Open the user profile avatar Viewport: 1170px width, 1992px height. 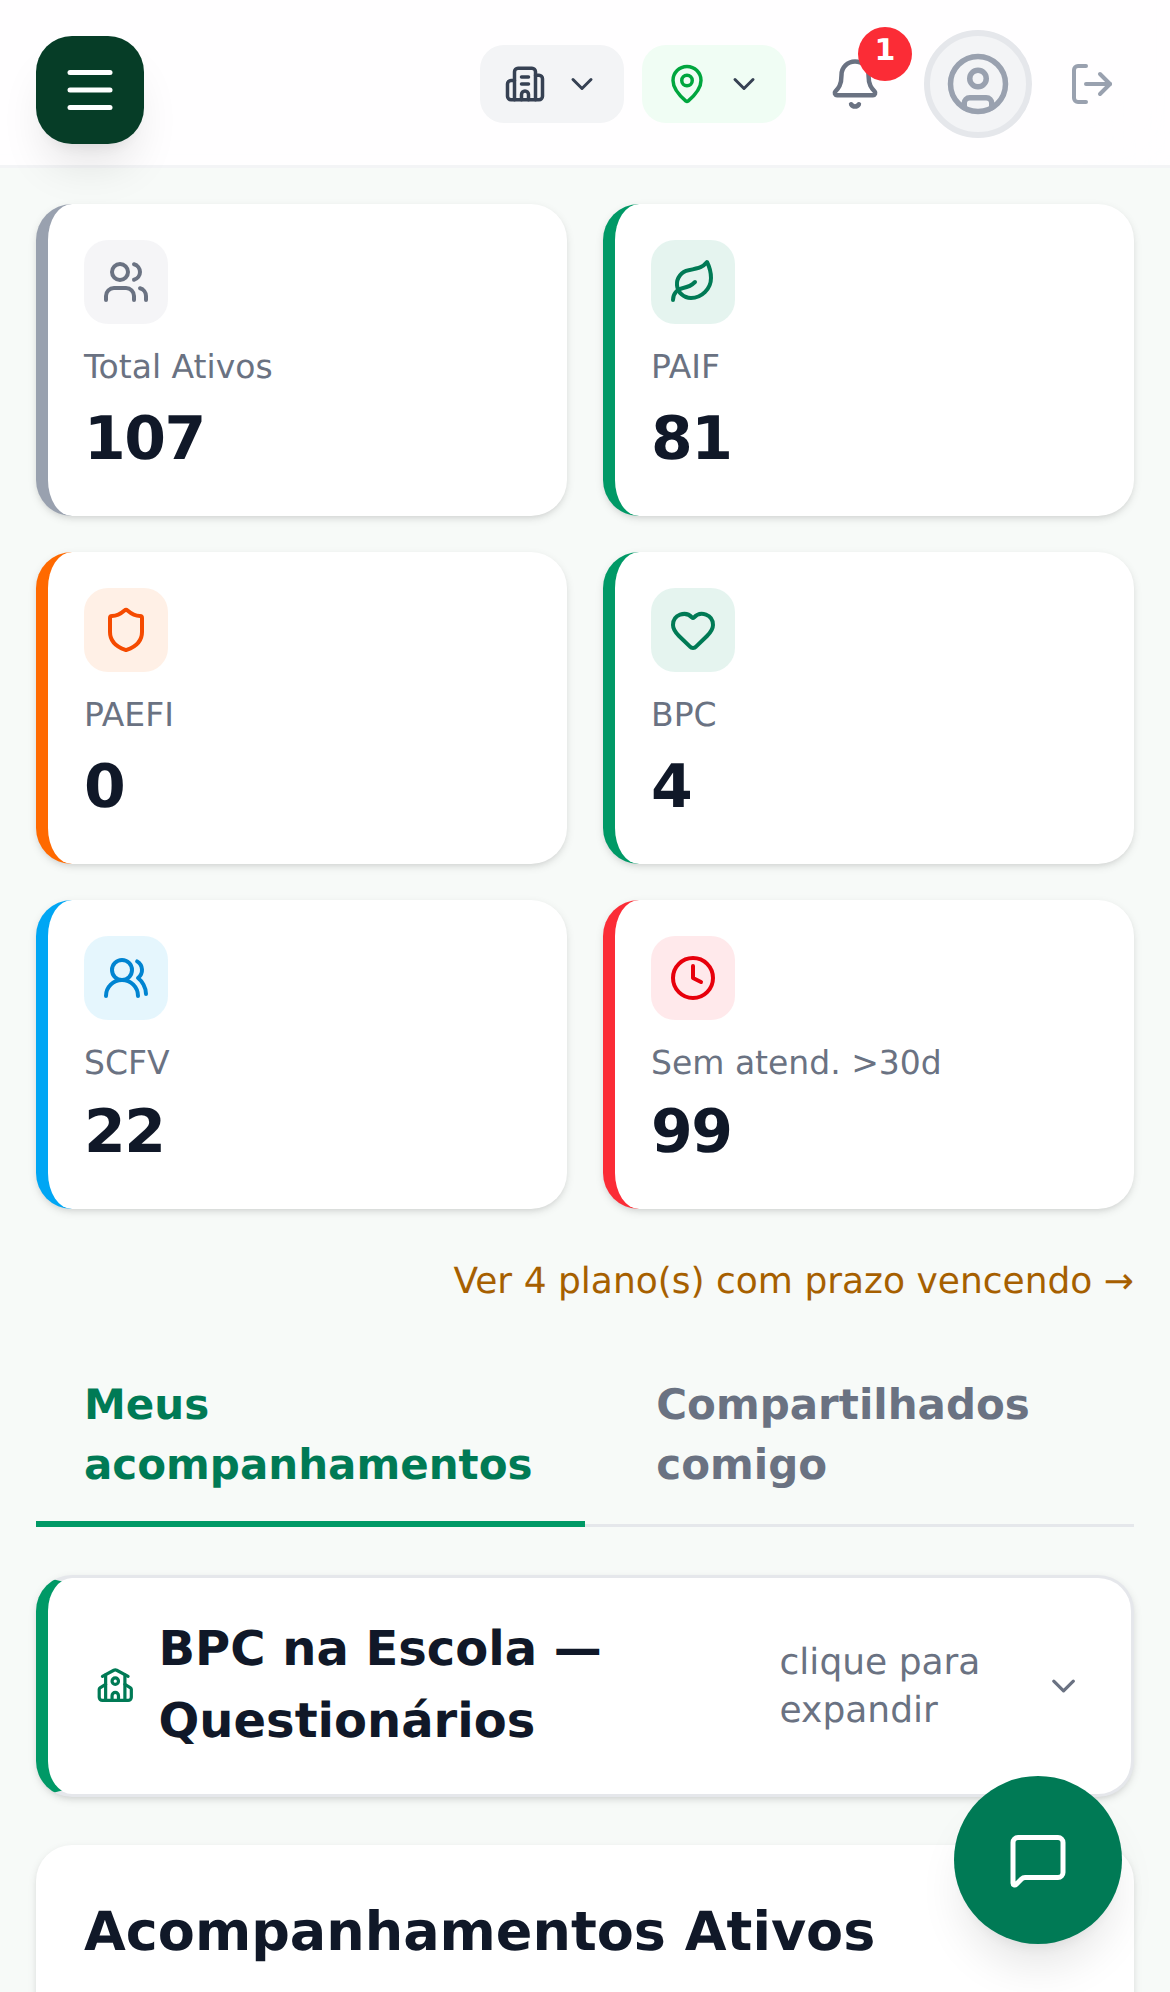[977, 84]
